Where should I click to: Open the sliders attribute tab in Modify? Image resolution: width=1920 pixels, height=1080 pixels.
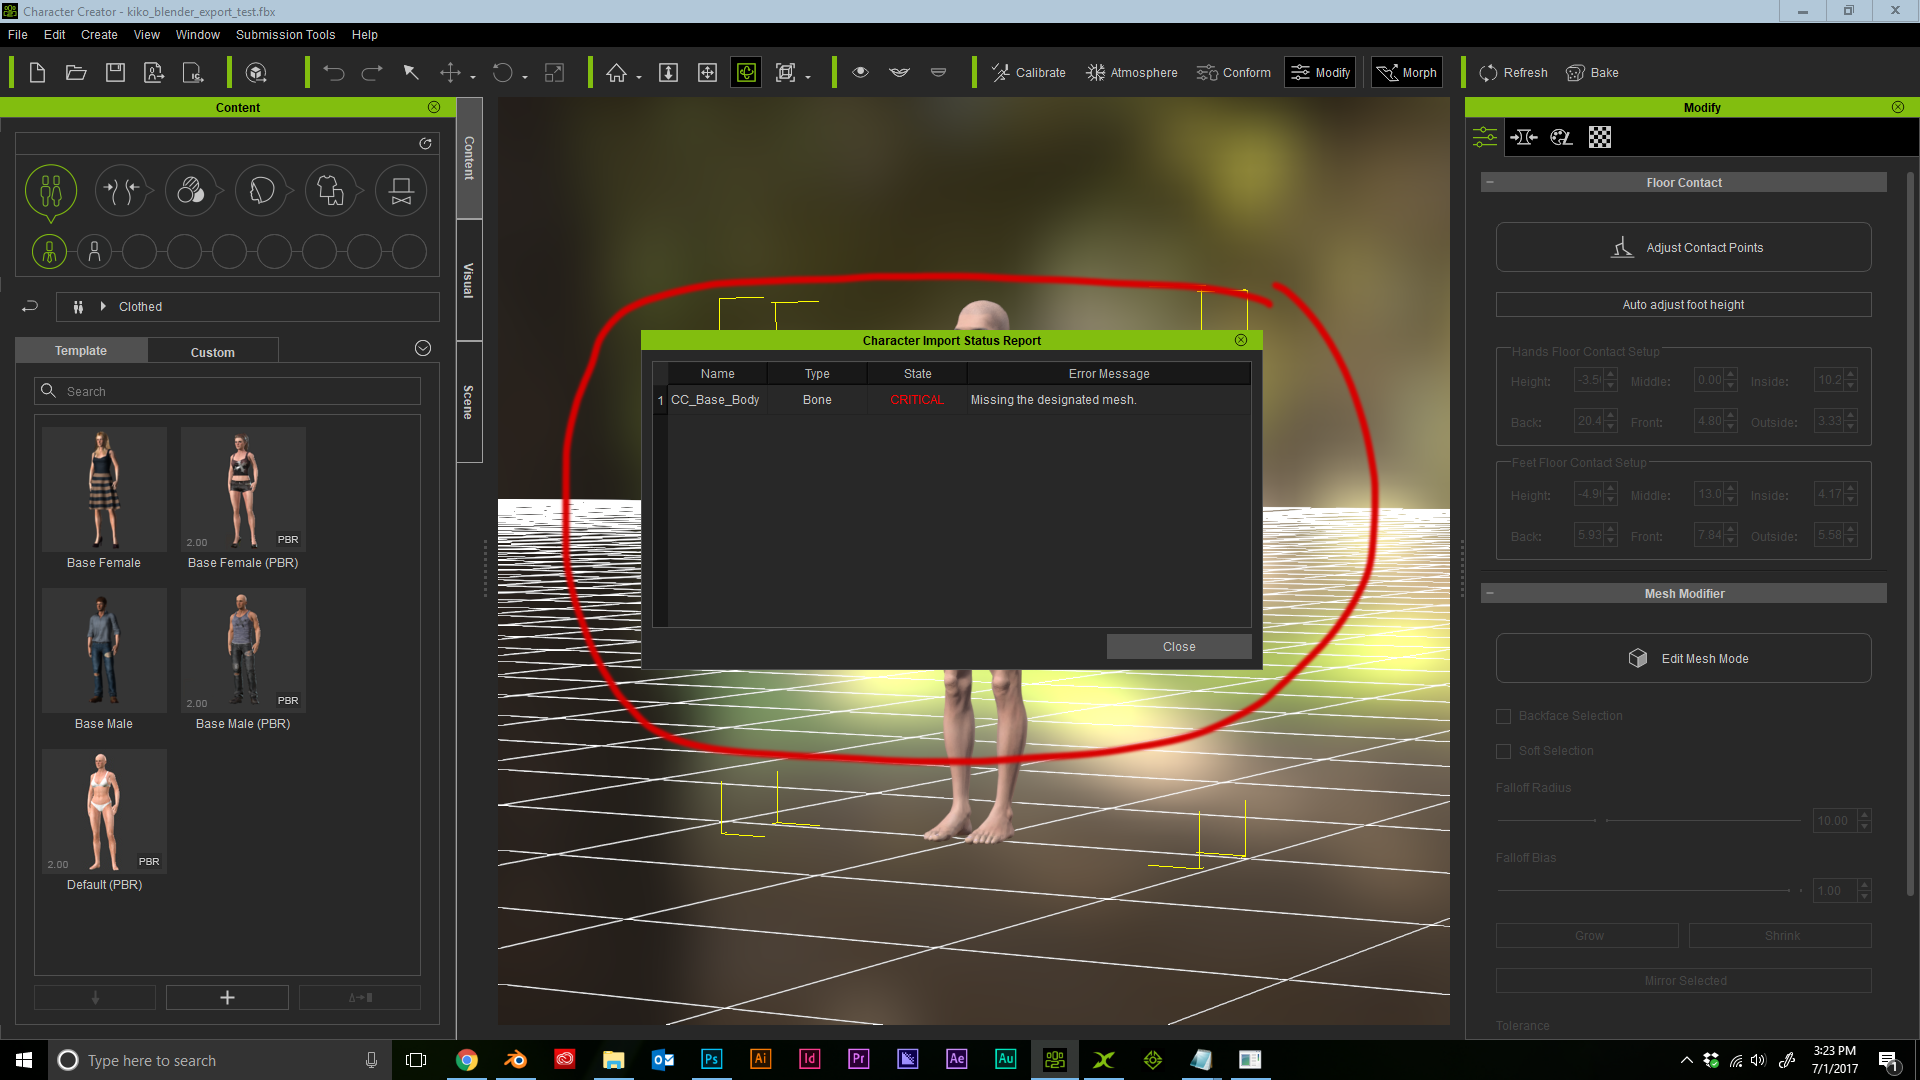tap(1485, 137)
